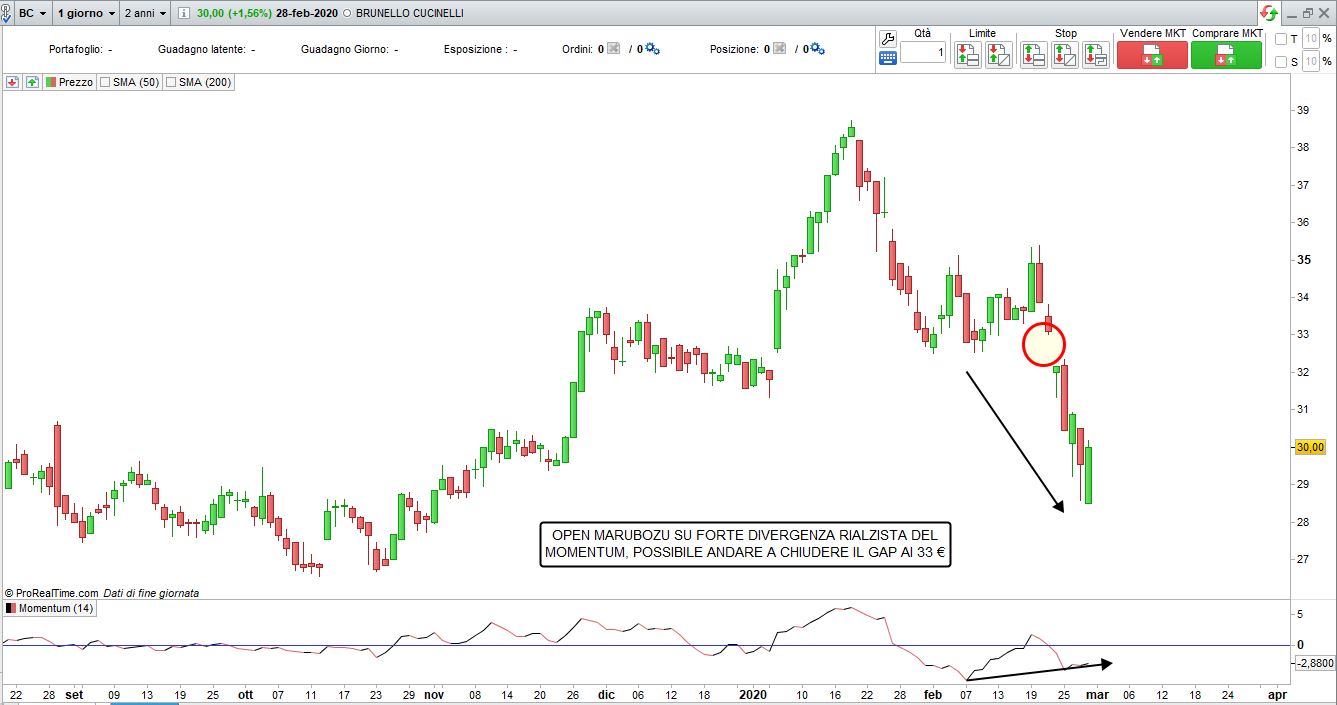
Task: Click the 'dic' month label on time axis
Action: click(606, 693)
